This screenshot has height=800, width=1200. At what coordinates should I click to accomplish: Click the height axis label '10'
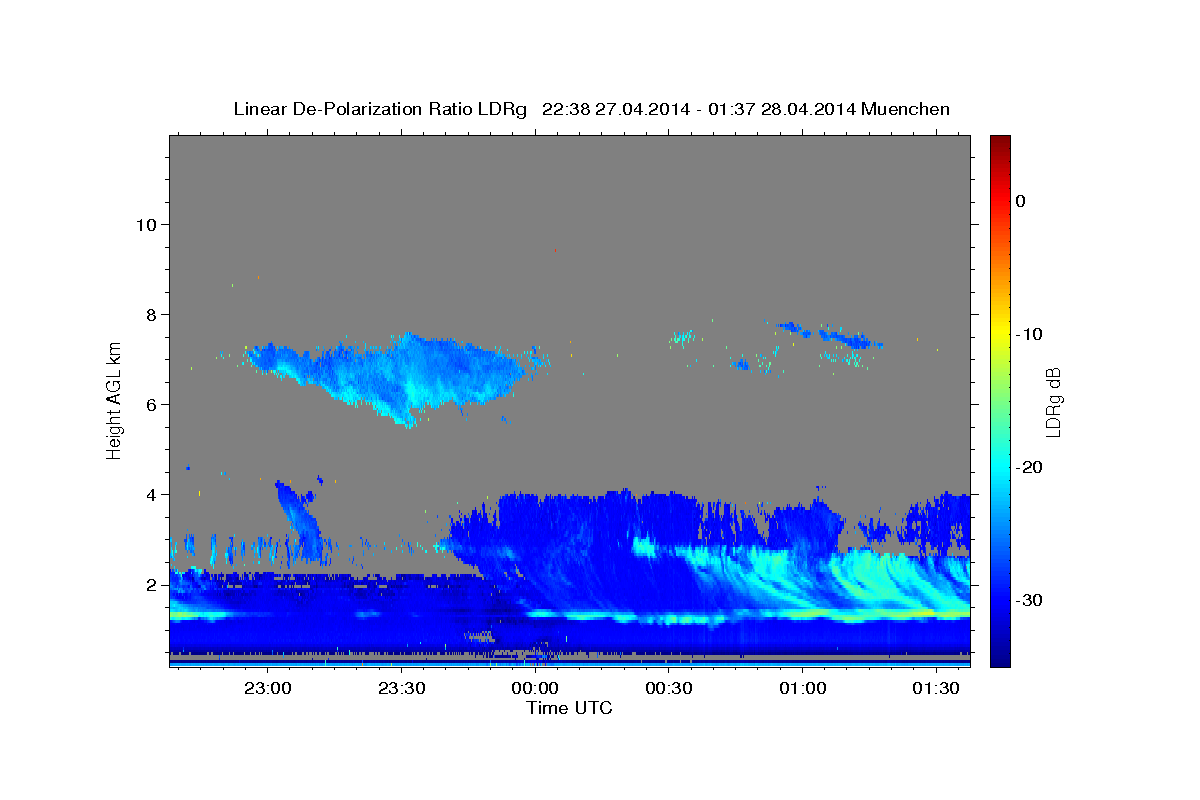pyautogui.click(x=146, y=224)
